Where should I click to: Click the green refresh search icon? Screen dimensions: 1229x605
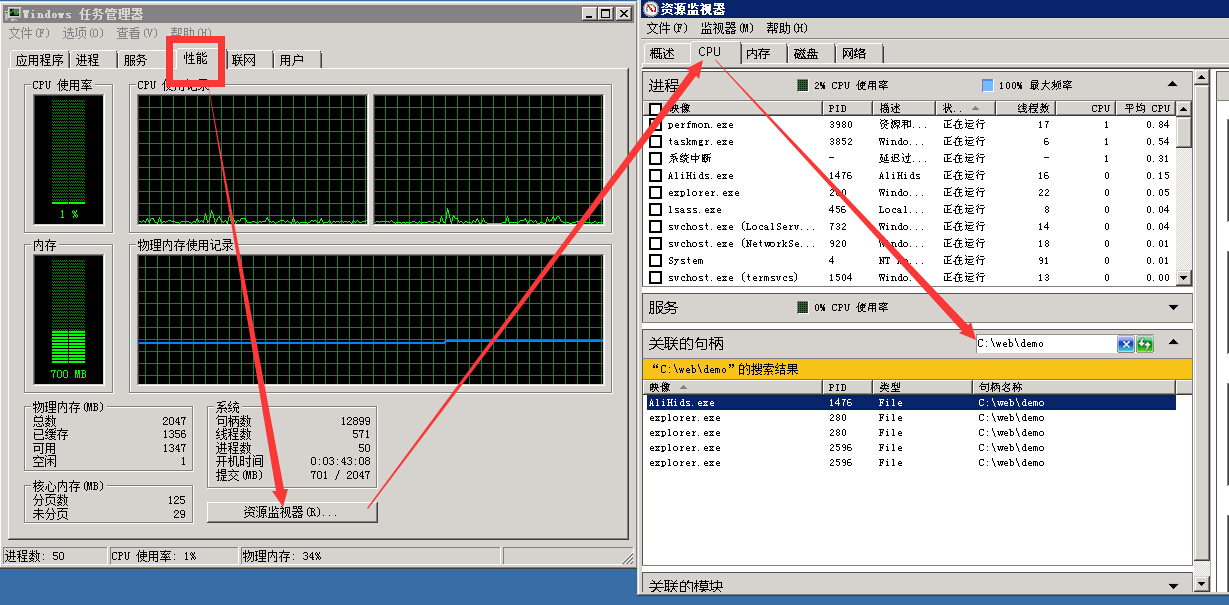tap(1145, 344)
